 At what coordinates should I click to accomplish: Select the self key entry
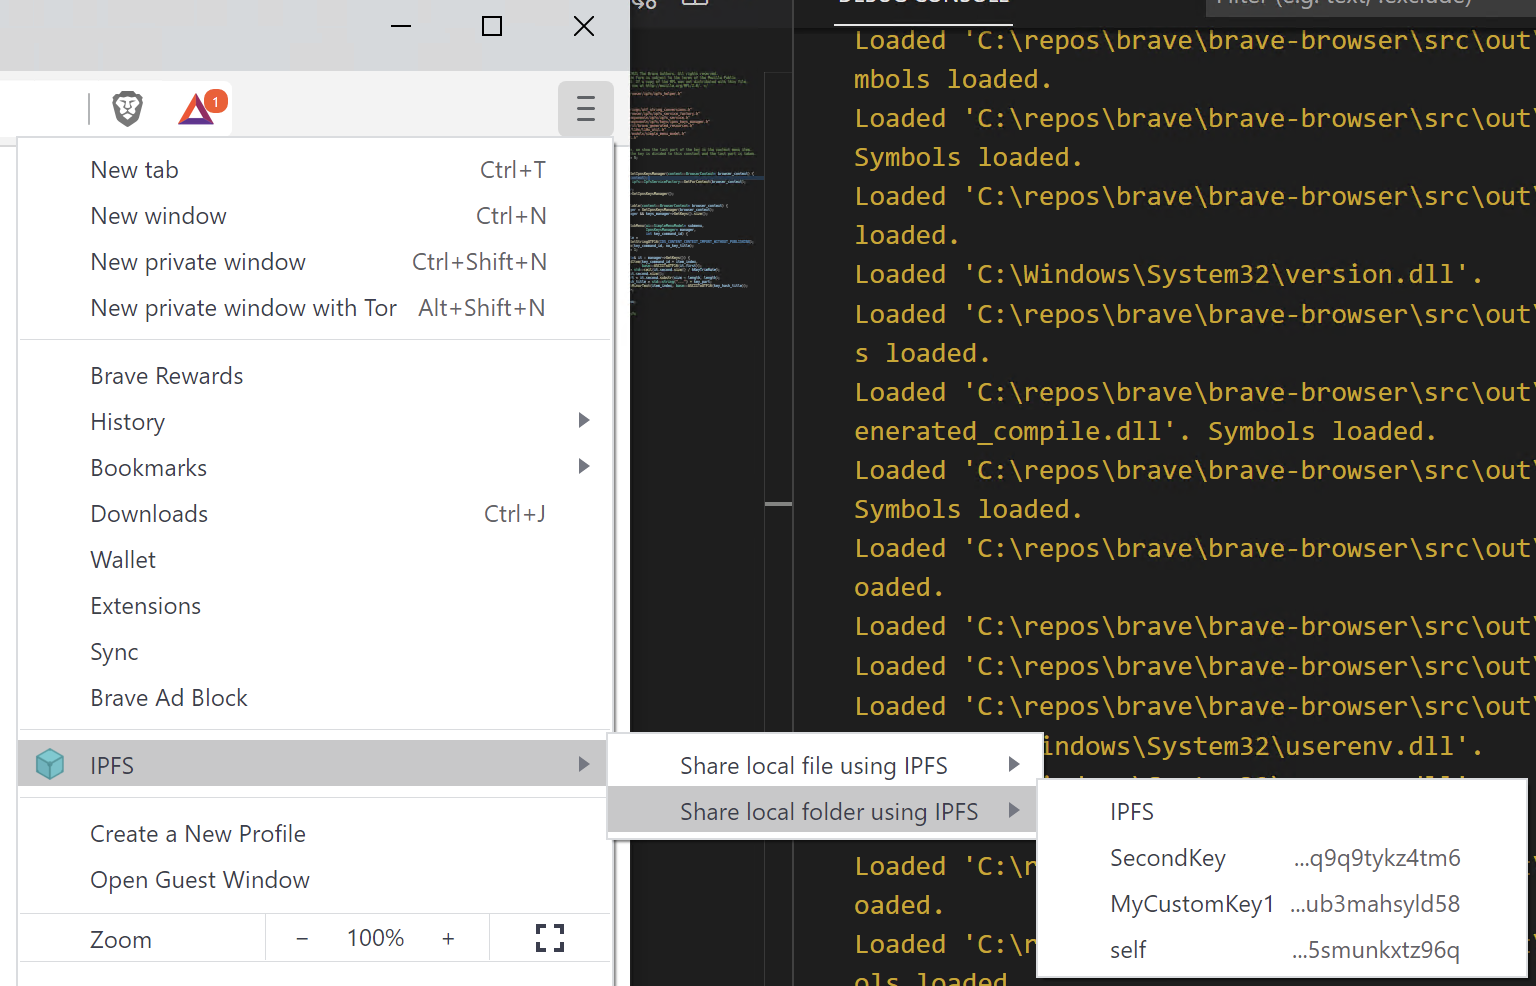coord(1283,950)
